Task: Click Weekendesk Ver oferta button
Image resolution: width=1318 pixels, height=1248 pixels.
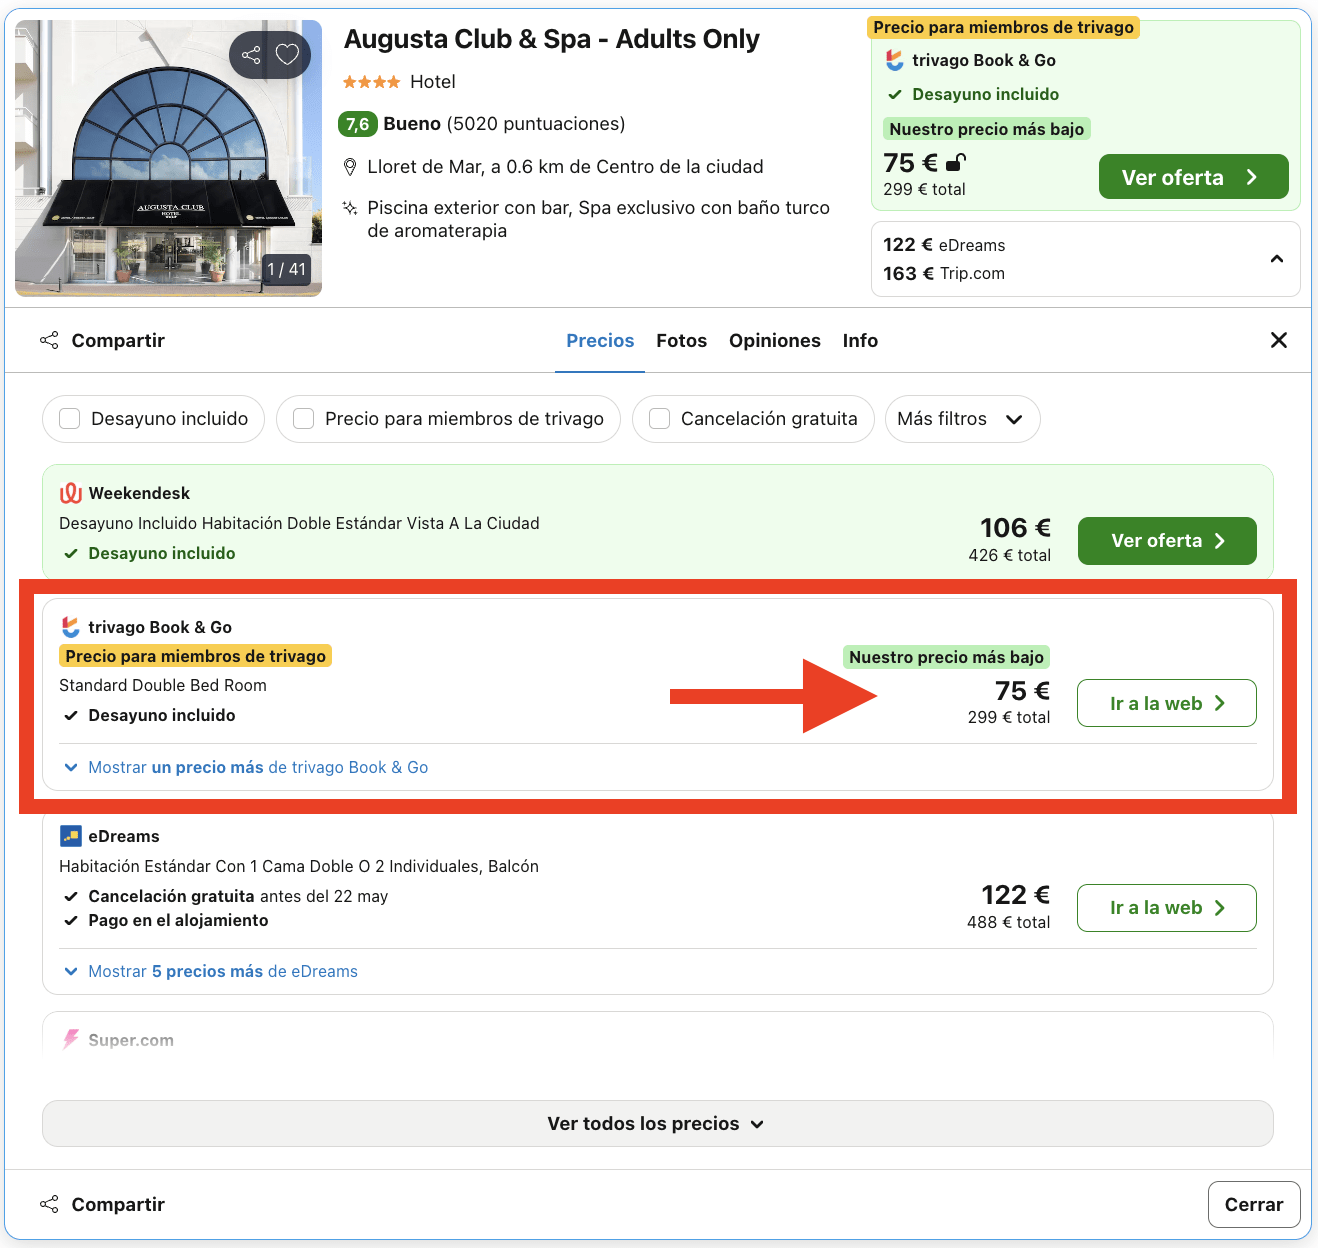Action: (x=1166, y=541)
